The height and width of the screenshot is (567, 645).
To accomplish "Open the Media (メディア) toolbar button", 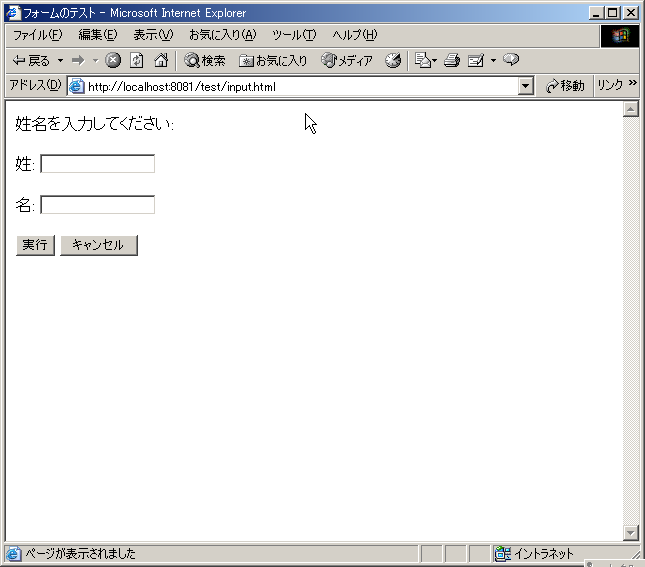I will [x=347, y=61].
